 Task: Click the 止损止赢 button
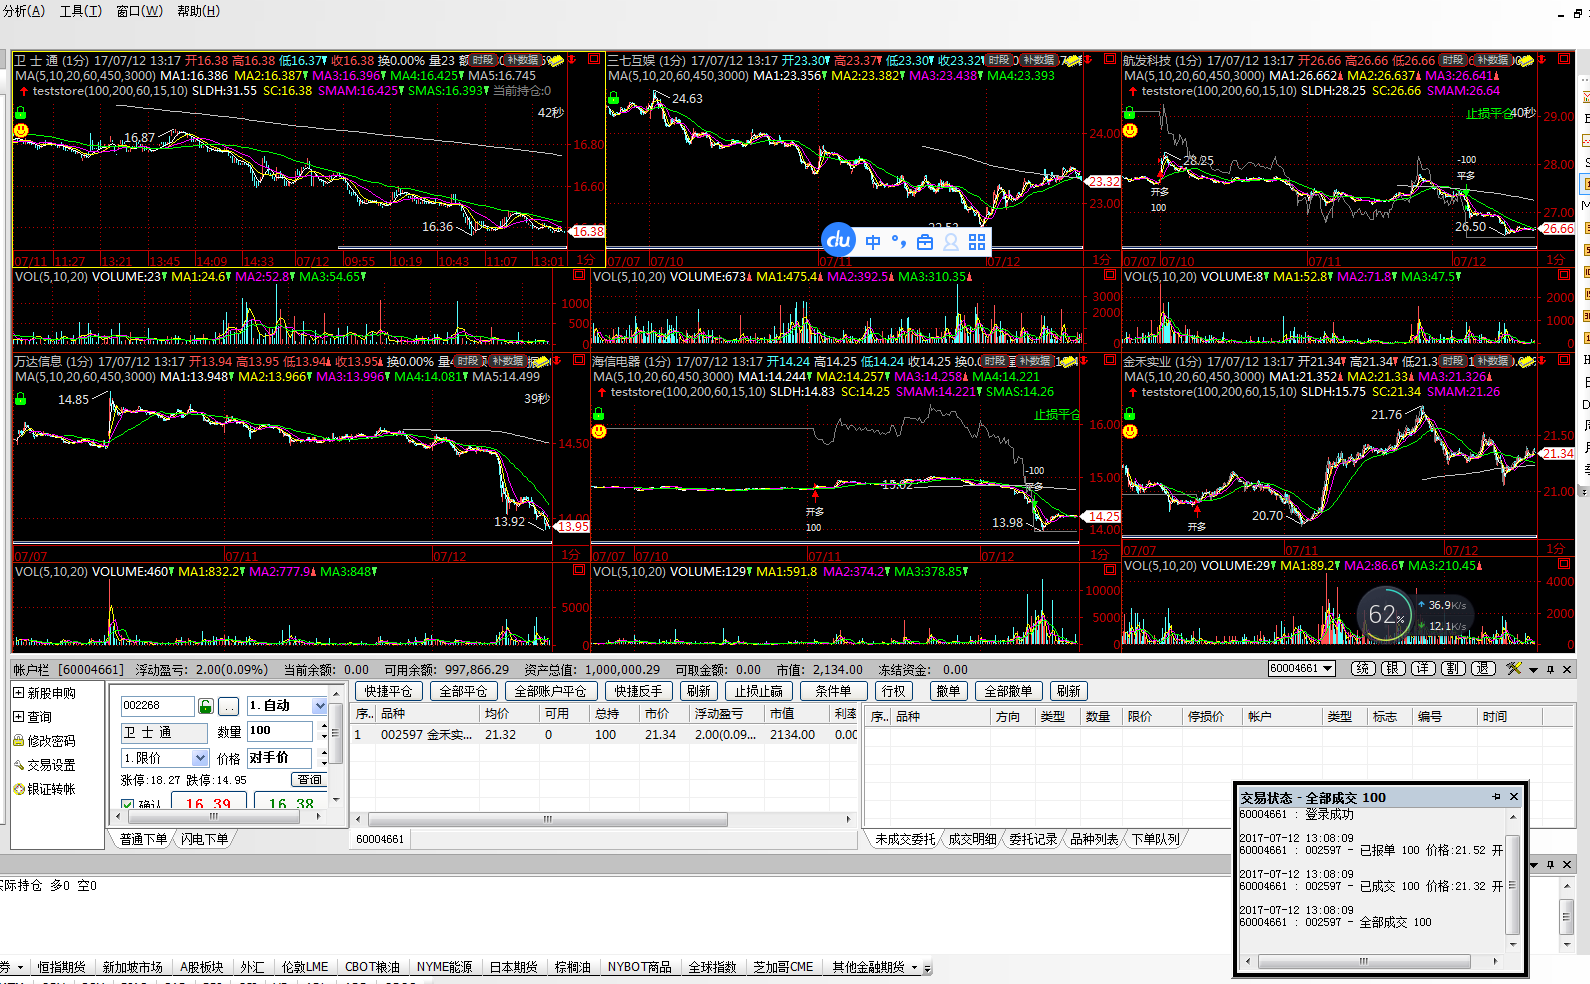coord(759,691)
